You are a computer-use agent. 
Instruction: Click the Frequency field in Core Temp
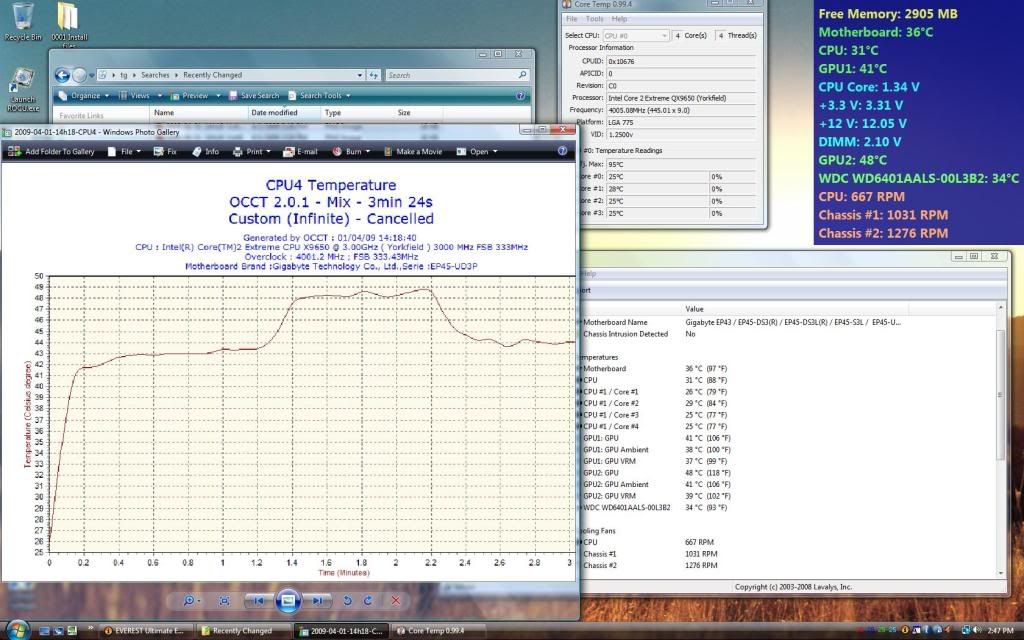tap(681, 110)
